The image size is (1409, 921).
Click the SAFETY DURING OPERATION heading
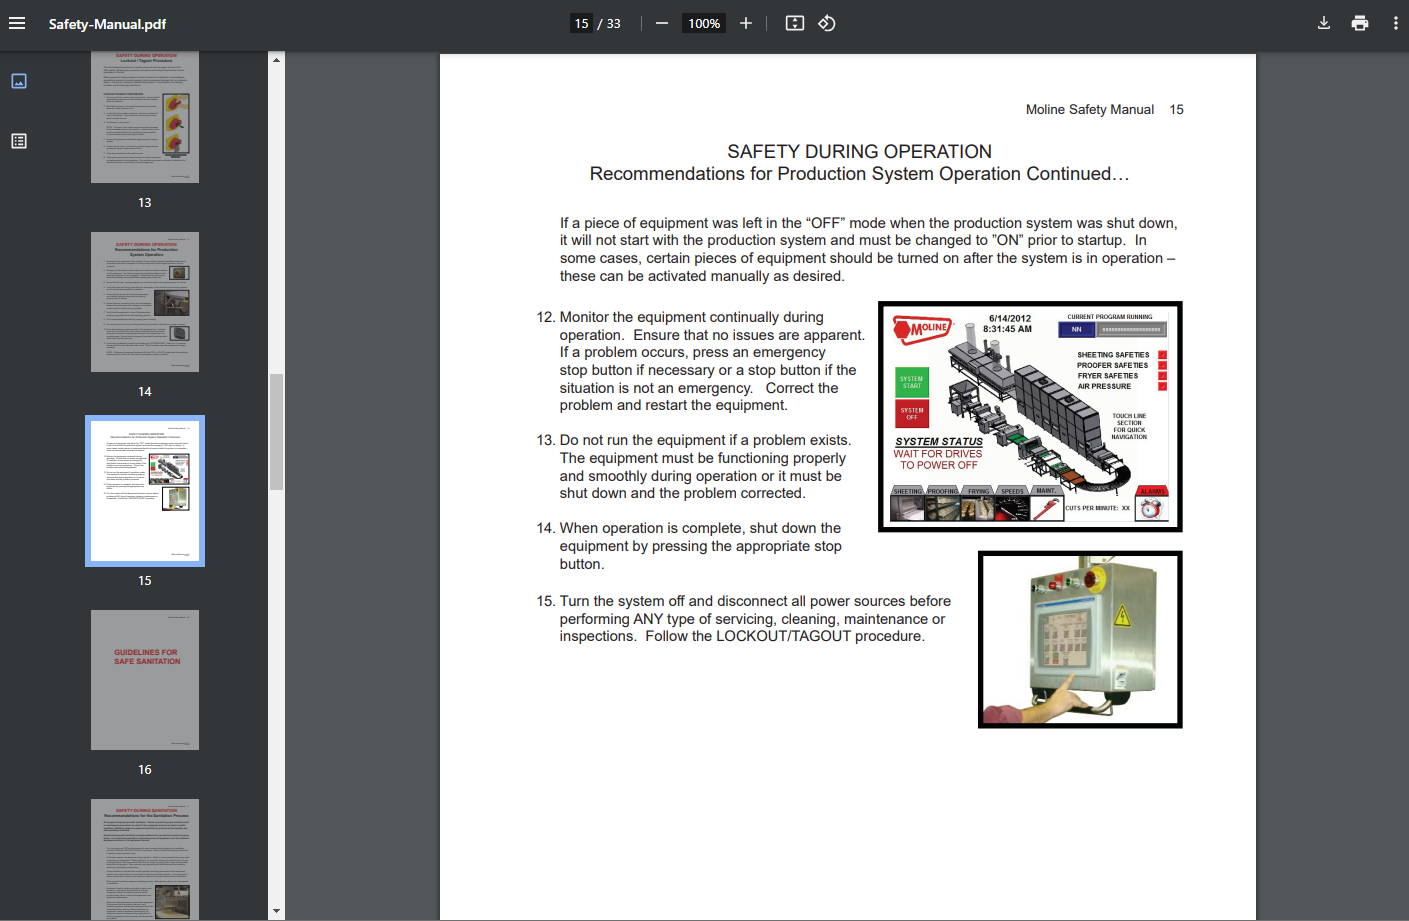coord(859,151)
